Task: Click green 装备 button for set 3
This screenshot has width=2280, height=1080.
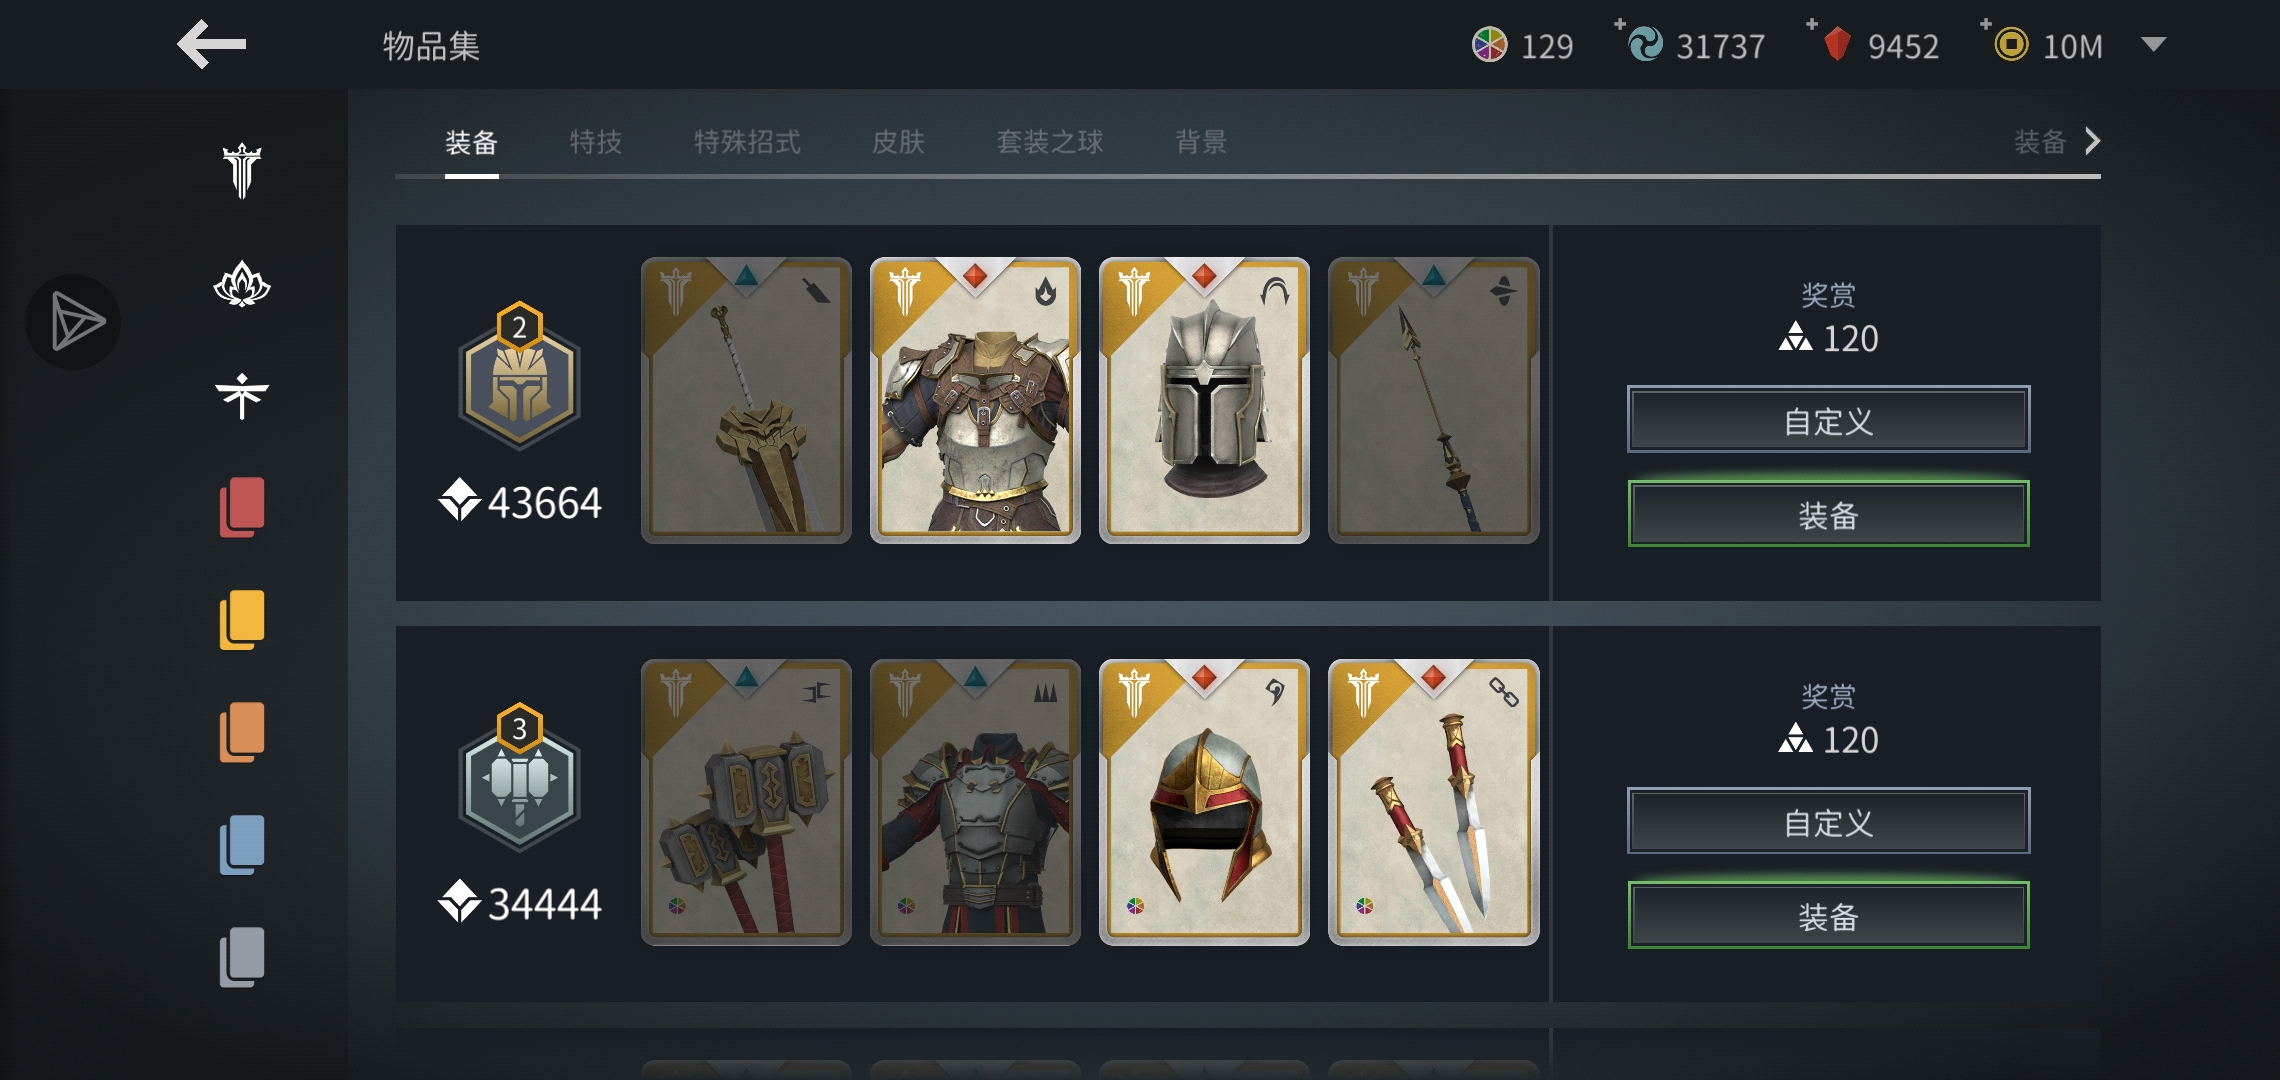Action: pos(1828,915)
